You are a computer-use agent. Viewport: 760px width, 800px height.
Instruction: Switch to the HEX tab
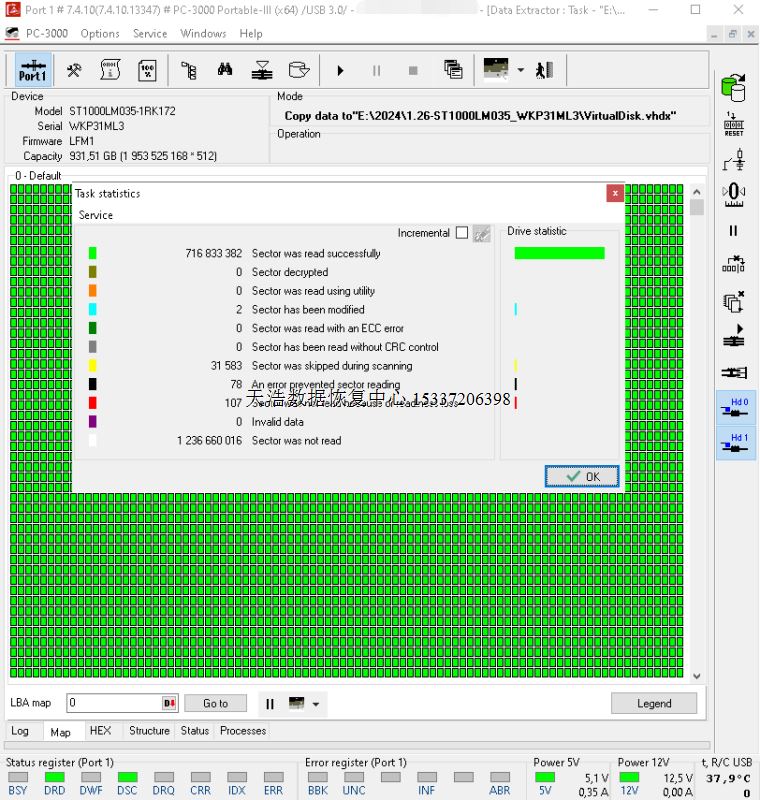coord(100,731)
